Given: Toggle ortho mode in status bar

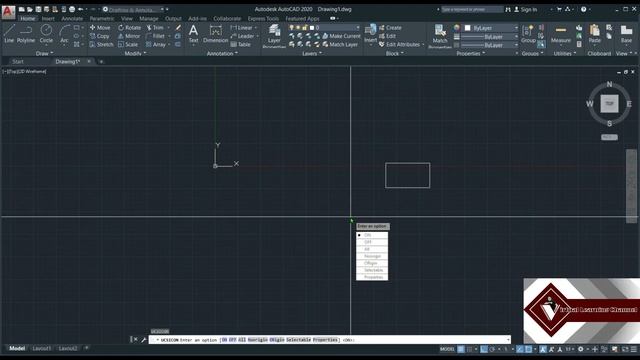Looking at the screenshot, I should (x=484, y=349).
